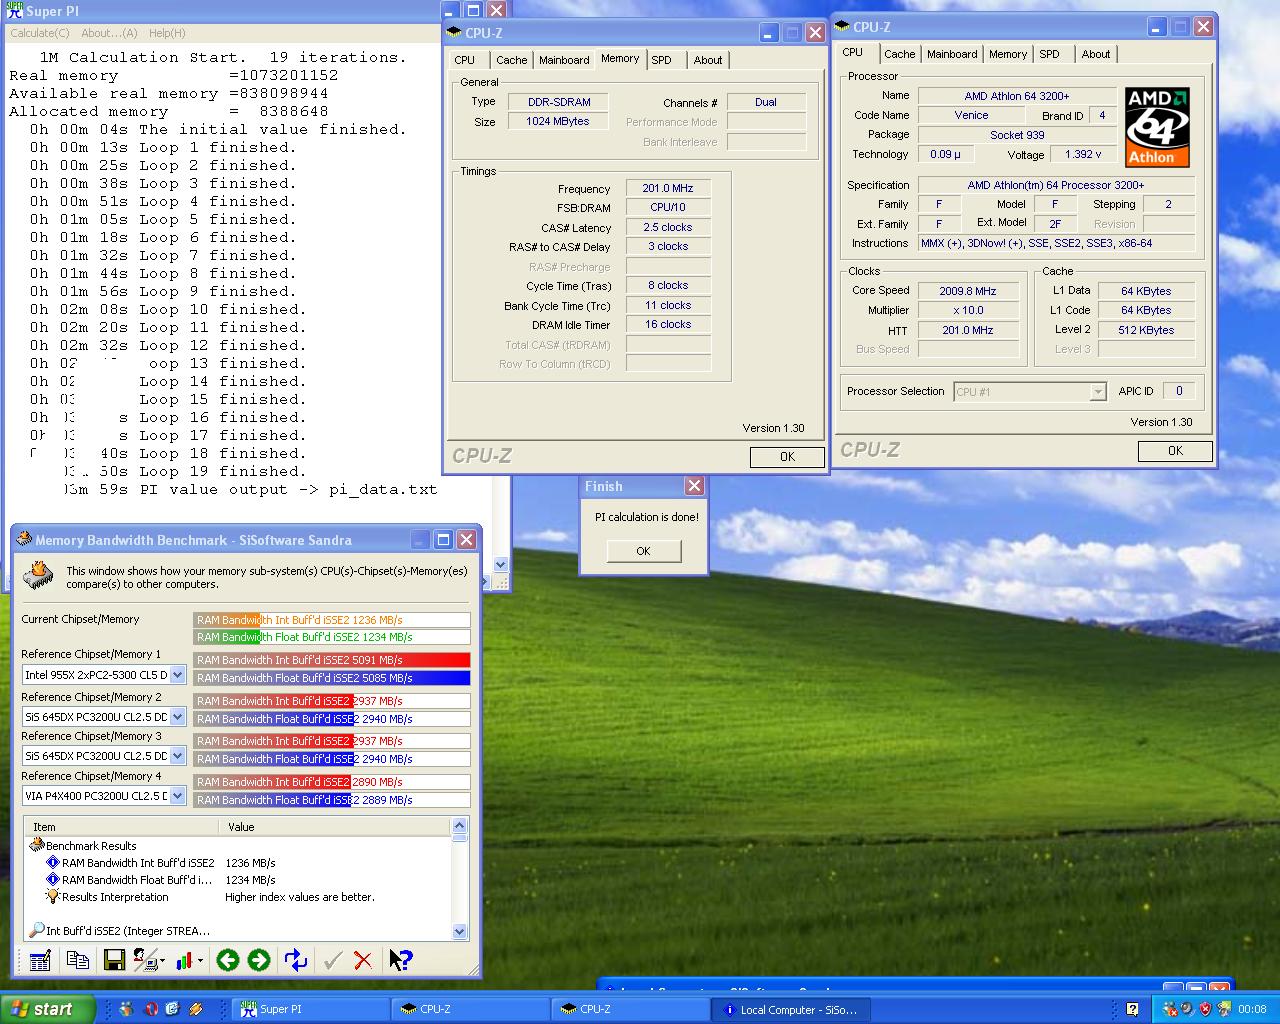This screenshot has width=1280, height=1024.
Task: Click the grey checkmark icon in Sandra toolbar
Action: point(333,961)
